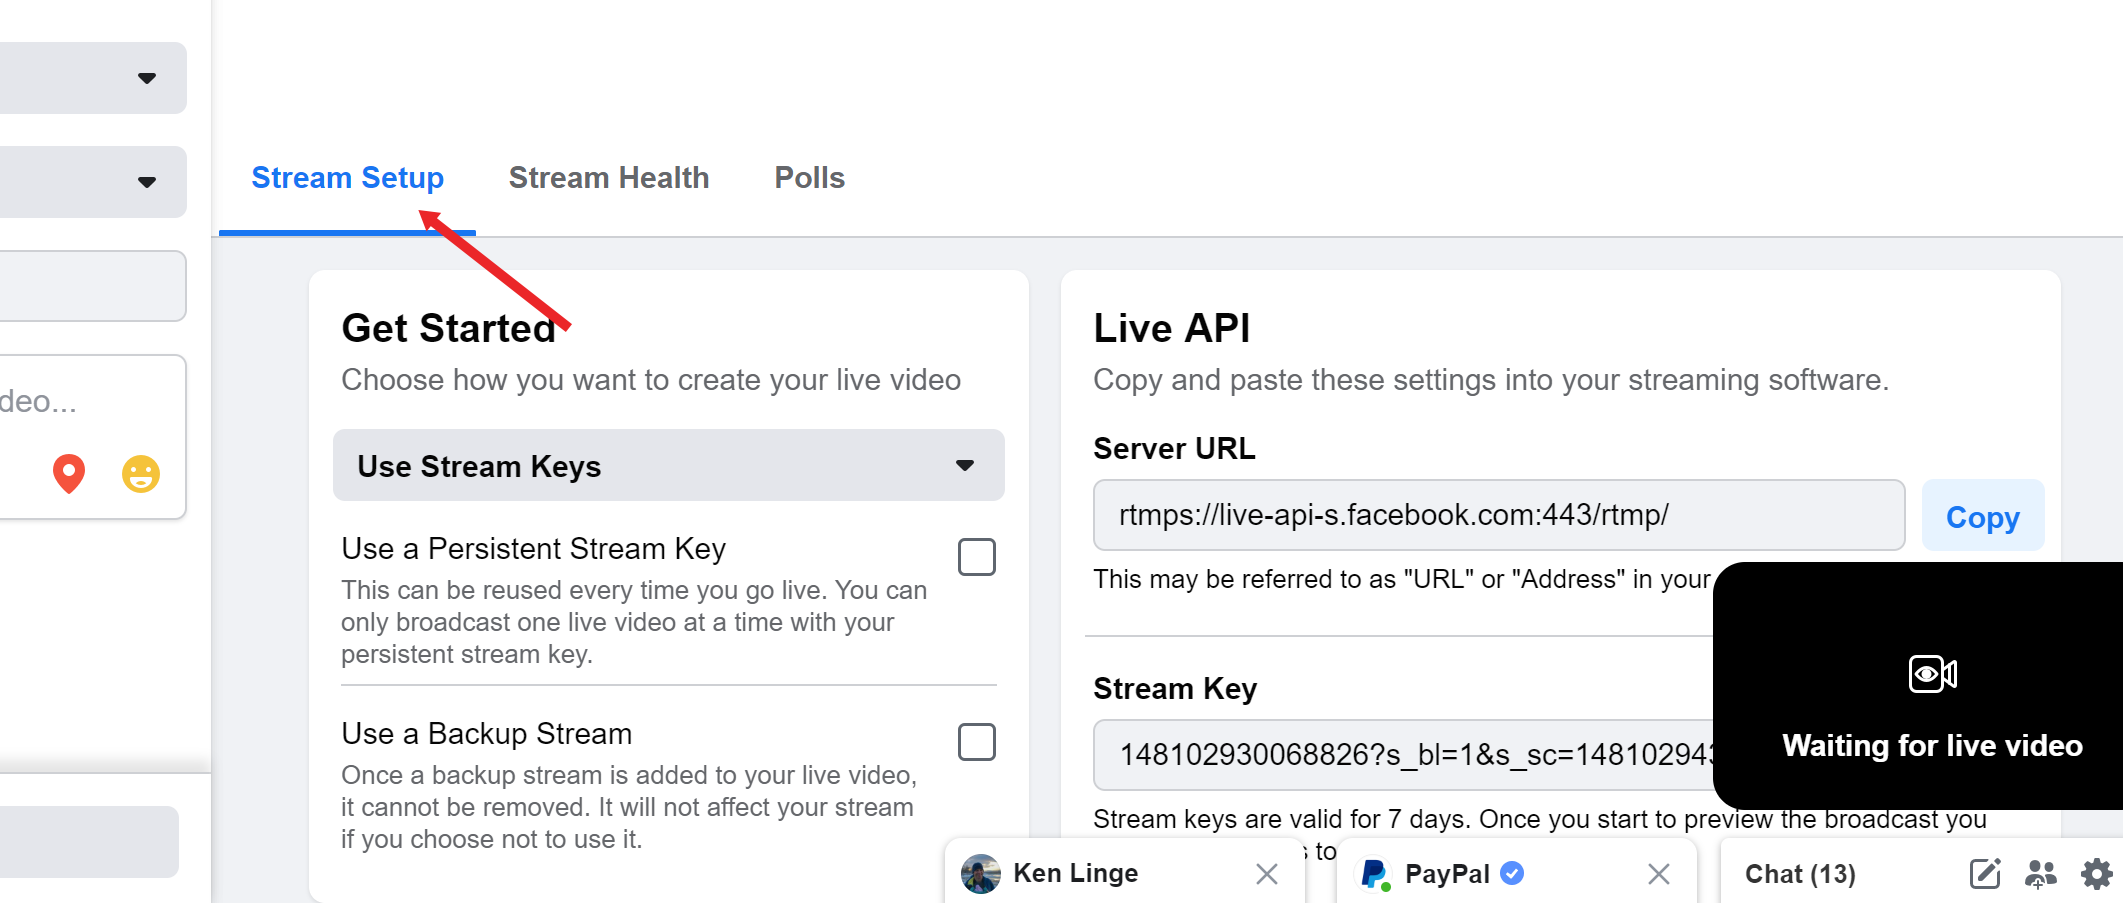Viewport: 2123px width, 903px height.
Task: Click the red location pin icon
Action: click(69, 473)
